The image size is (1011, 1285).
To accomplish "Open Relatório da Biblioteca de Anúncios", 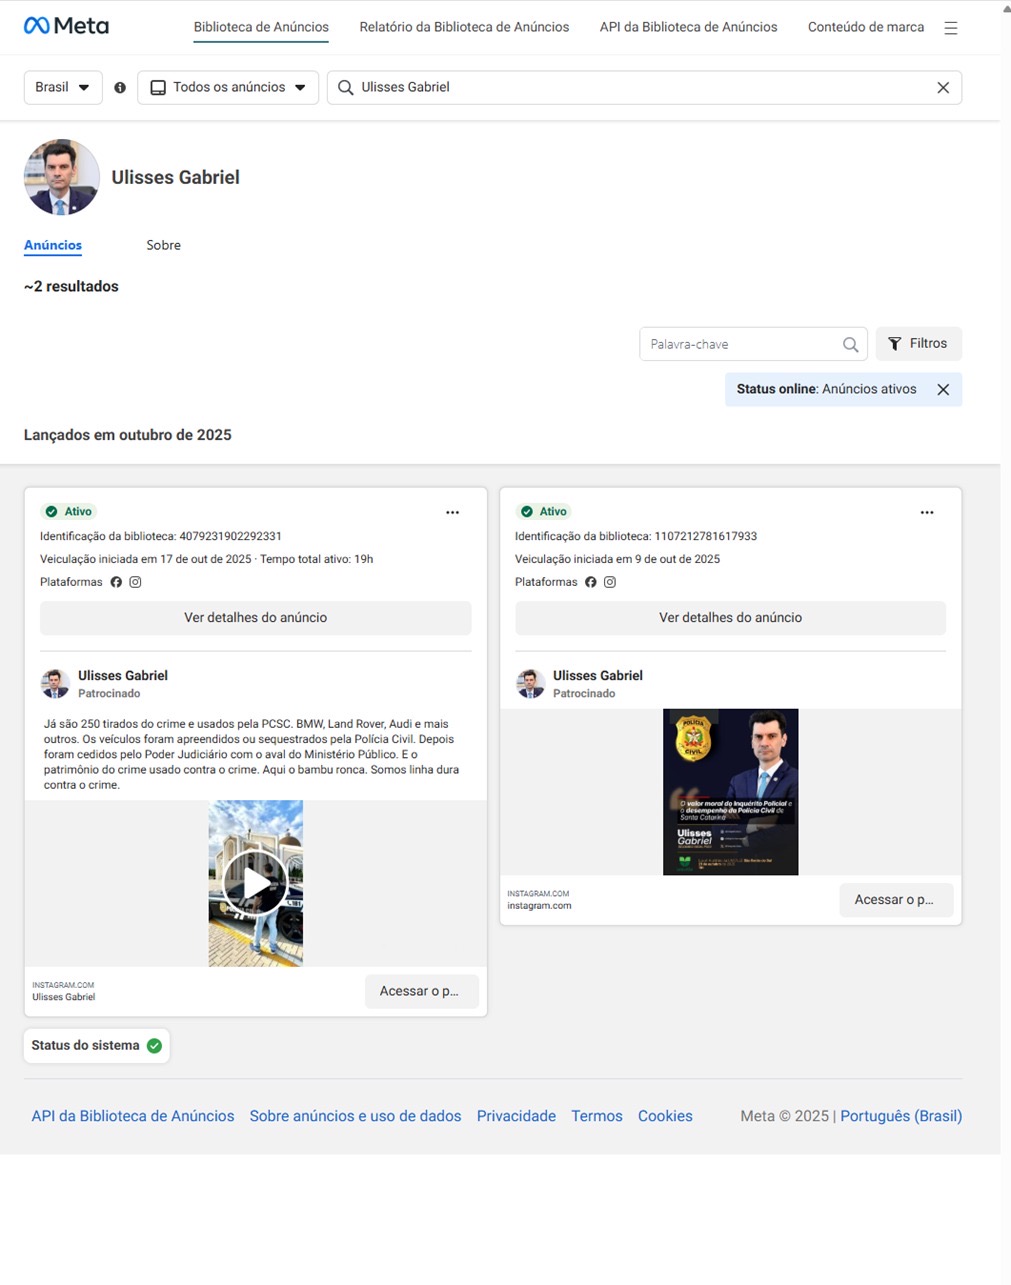I will [x=464, y=27].
